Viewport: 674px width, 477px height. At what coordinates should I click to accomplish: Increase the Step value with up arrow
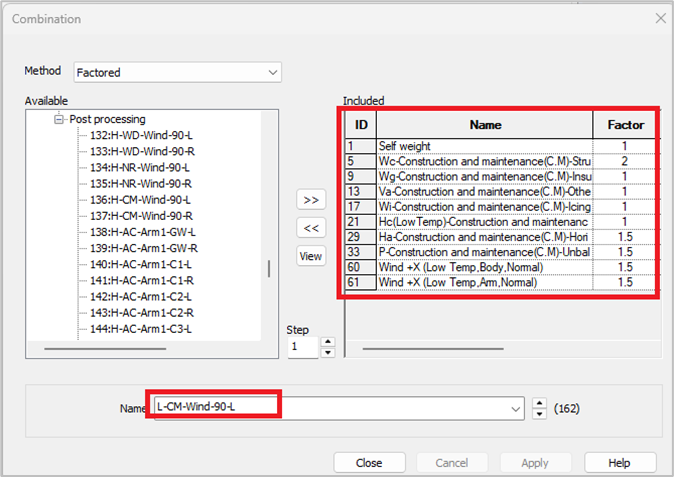327,342
